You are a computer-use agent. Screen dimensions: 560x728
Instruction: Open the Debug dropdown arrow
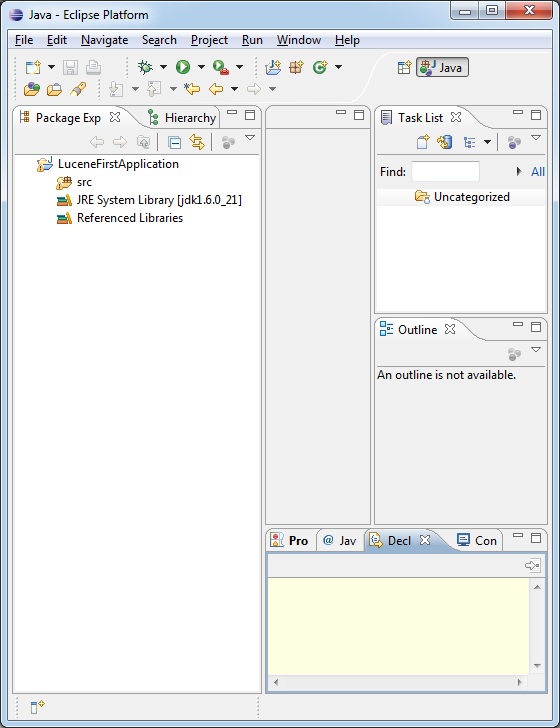point(163,67)
